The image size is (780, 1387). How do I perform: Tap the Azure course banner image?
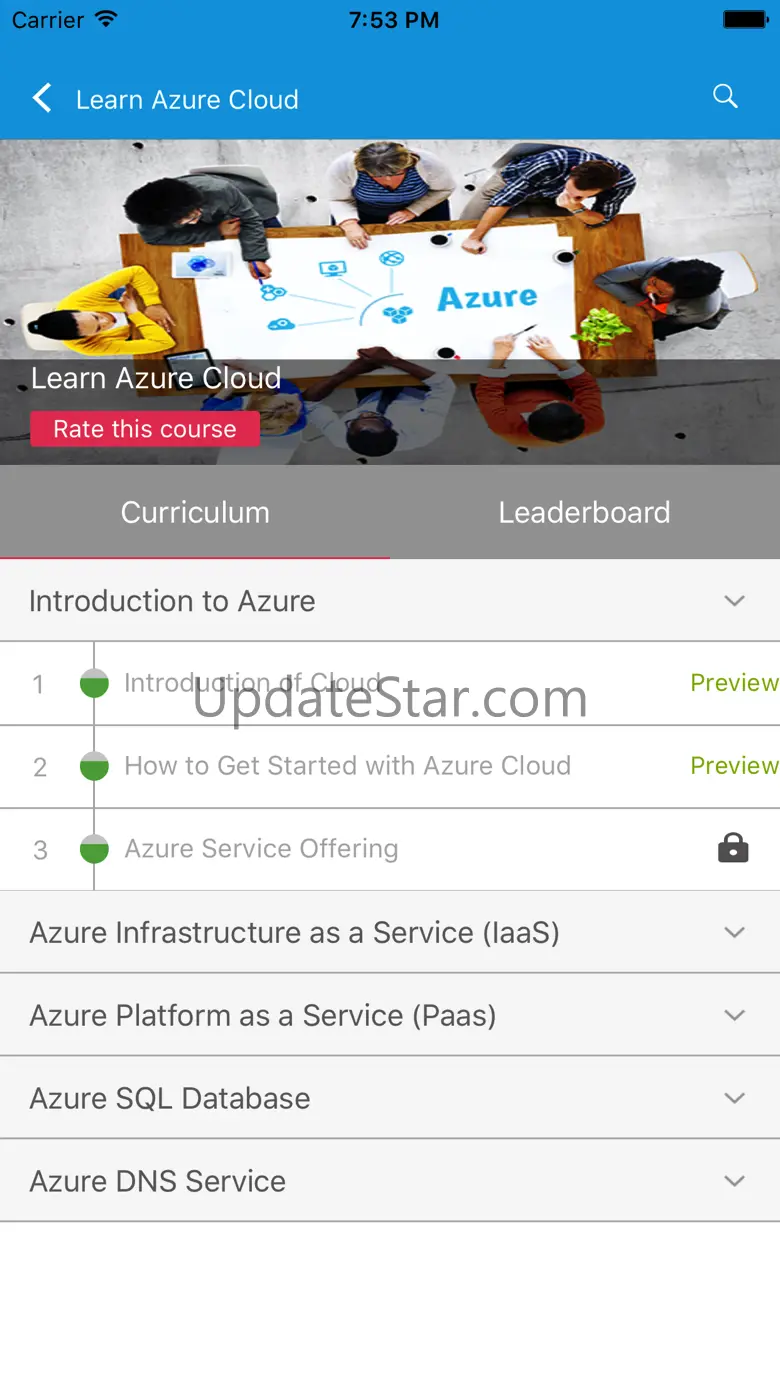point(390,260)
